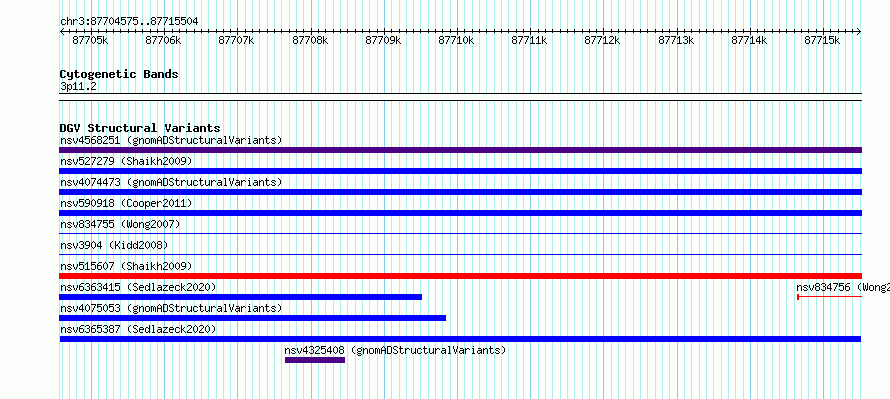
Task: Click the 87708k ruler tick label
Action: pos(310,40)
